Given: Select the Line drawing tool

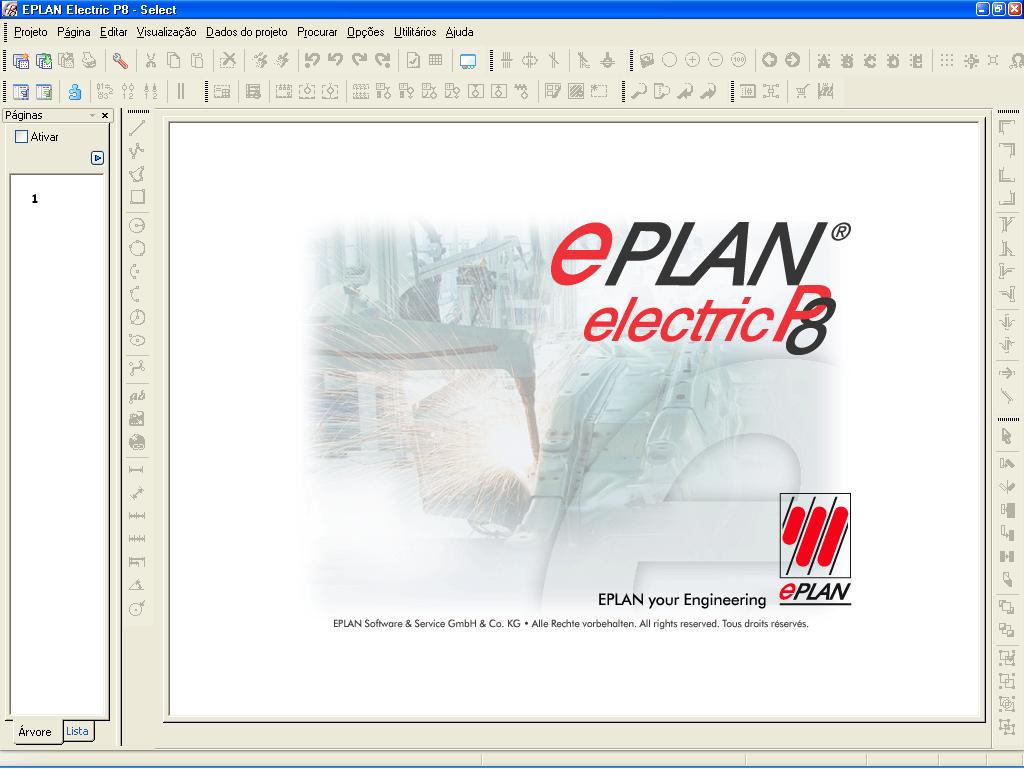Looking at the screenshot, I should pos(136,128).
